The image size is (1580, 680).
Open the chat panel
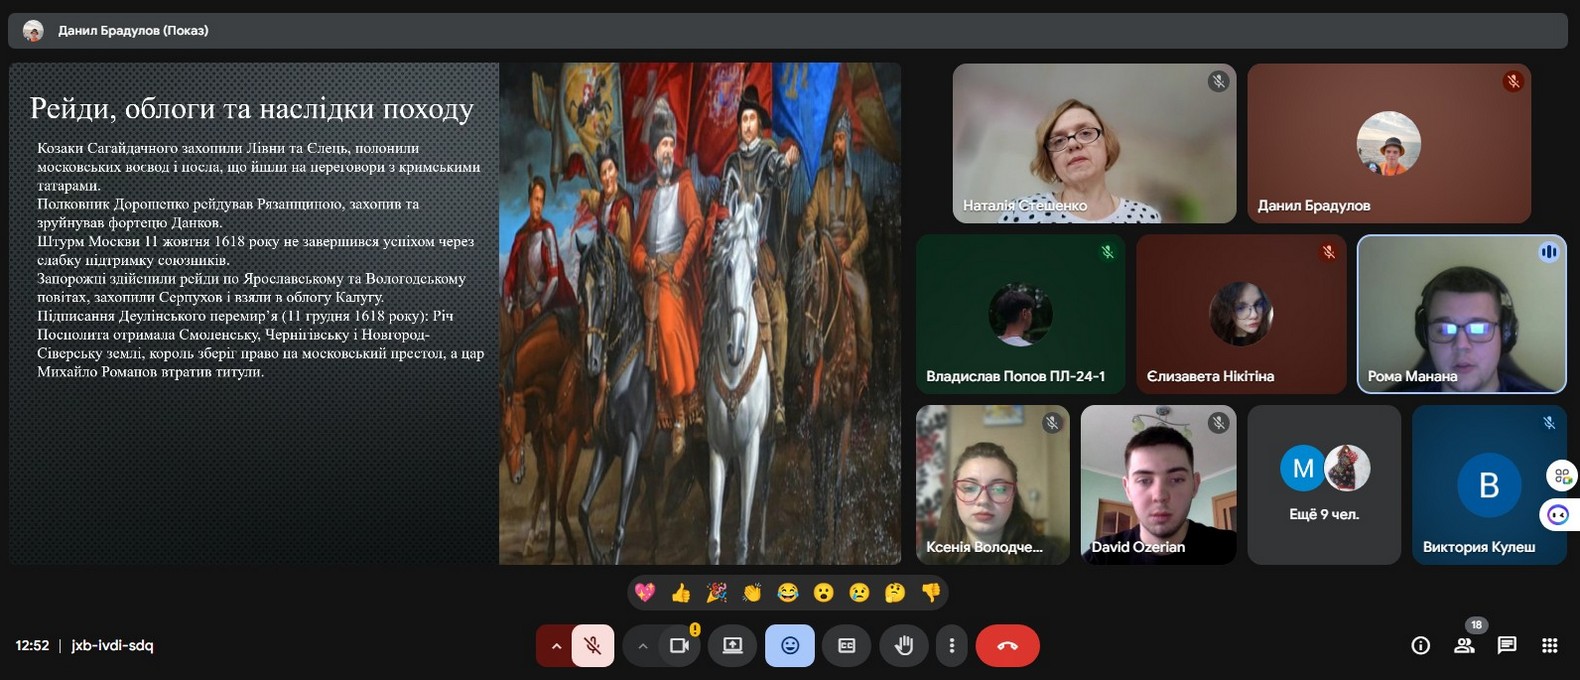tap(1507, 646)
